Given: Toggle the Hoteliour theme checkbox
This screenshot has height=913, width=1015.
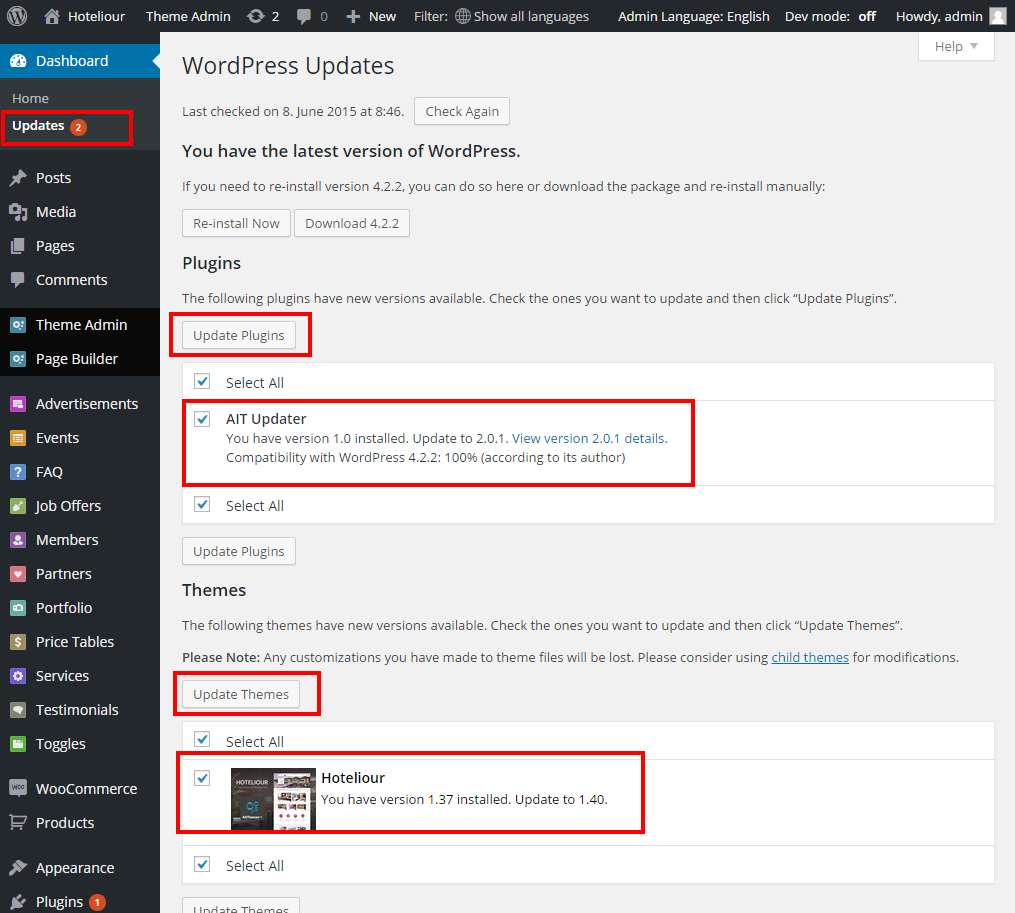Looking at the screenshot, I should pyautogui.click(x=203, y=778).
